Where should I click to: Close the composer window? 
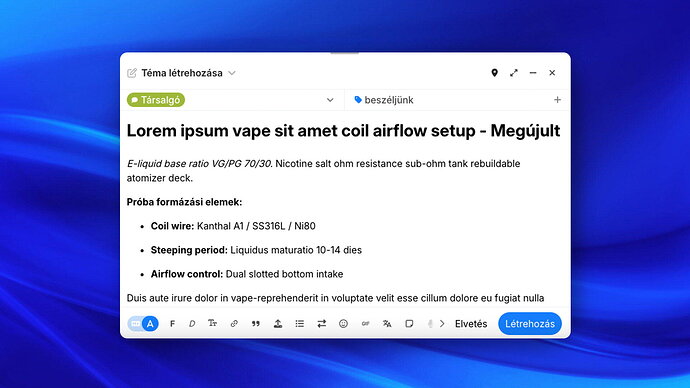pyautogui.click(x=552, y=73)
